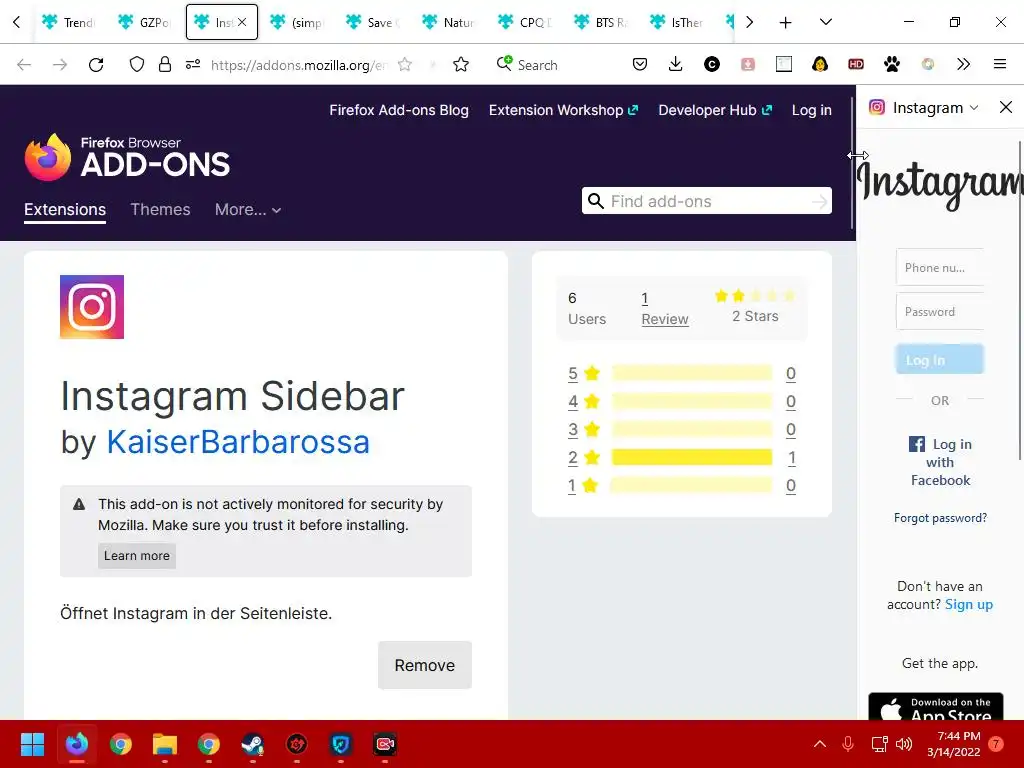The width and height of the screenshot is (1024, 768).
Task: Open the 1 Review link
Action: [665, 309]
